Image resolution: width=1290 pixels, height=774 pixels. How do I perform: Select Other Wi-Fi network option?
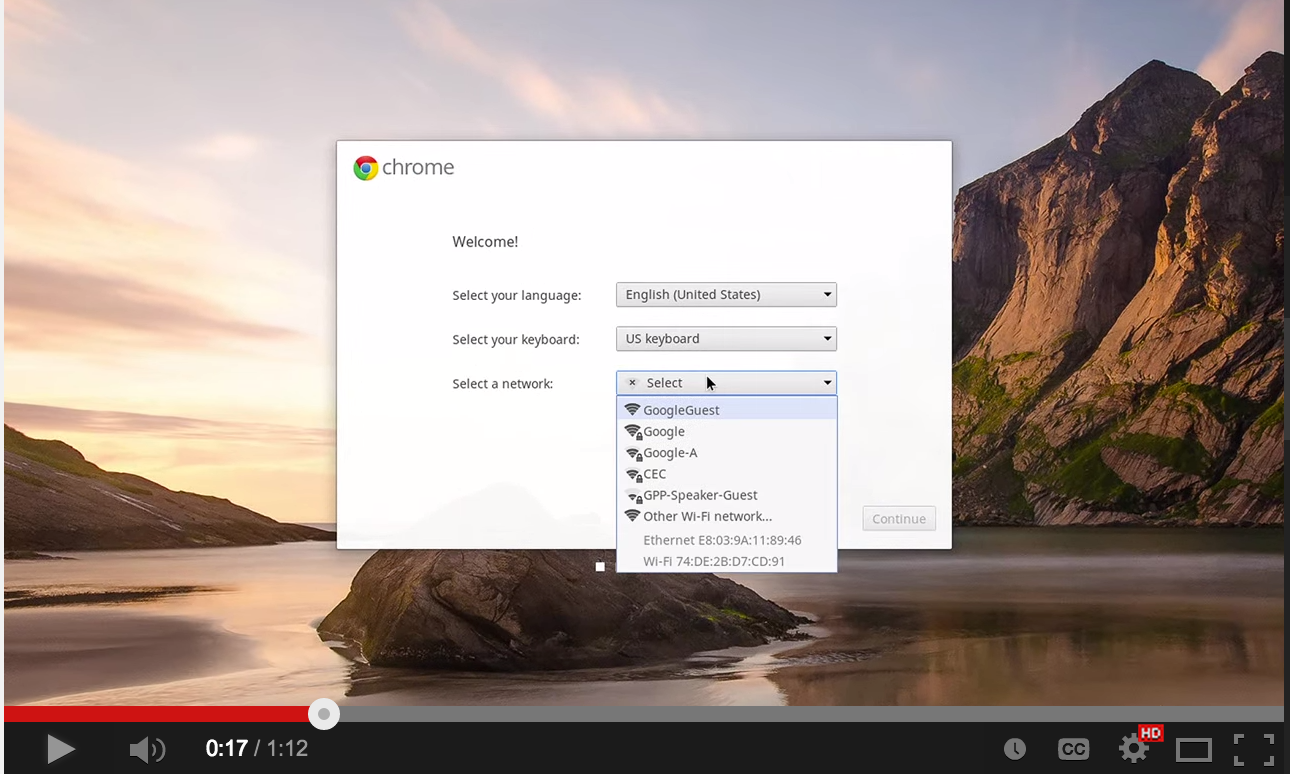click(727, 516)
